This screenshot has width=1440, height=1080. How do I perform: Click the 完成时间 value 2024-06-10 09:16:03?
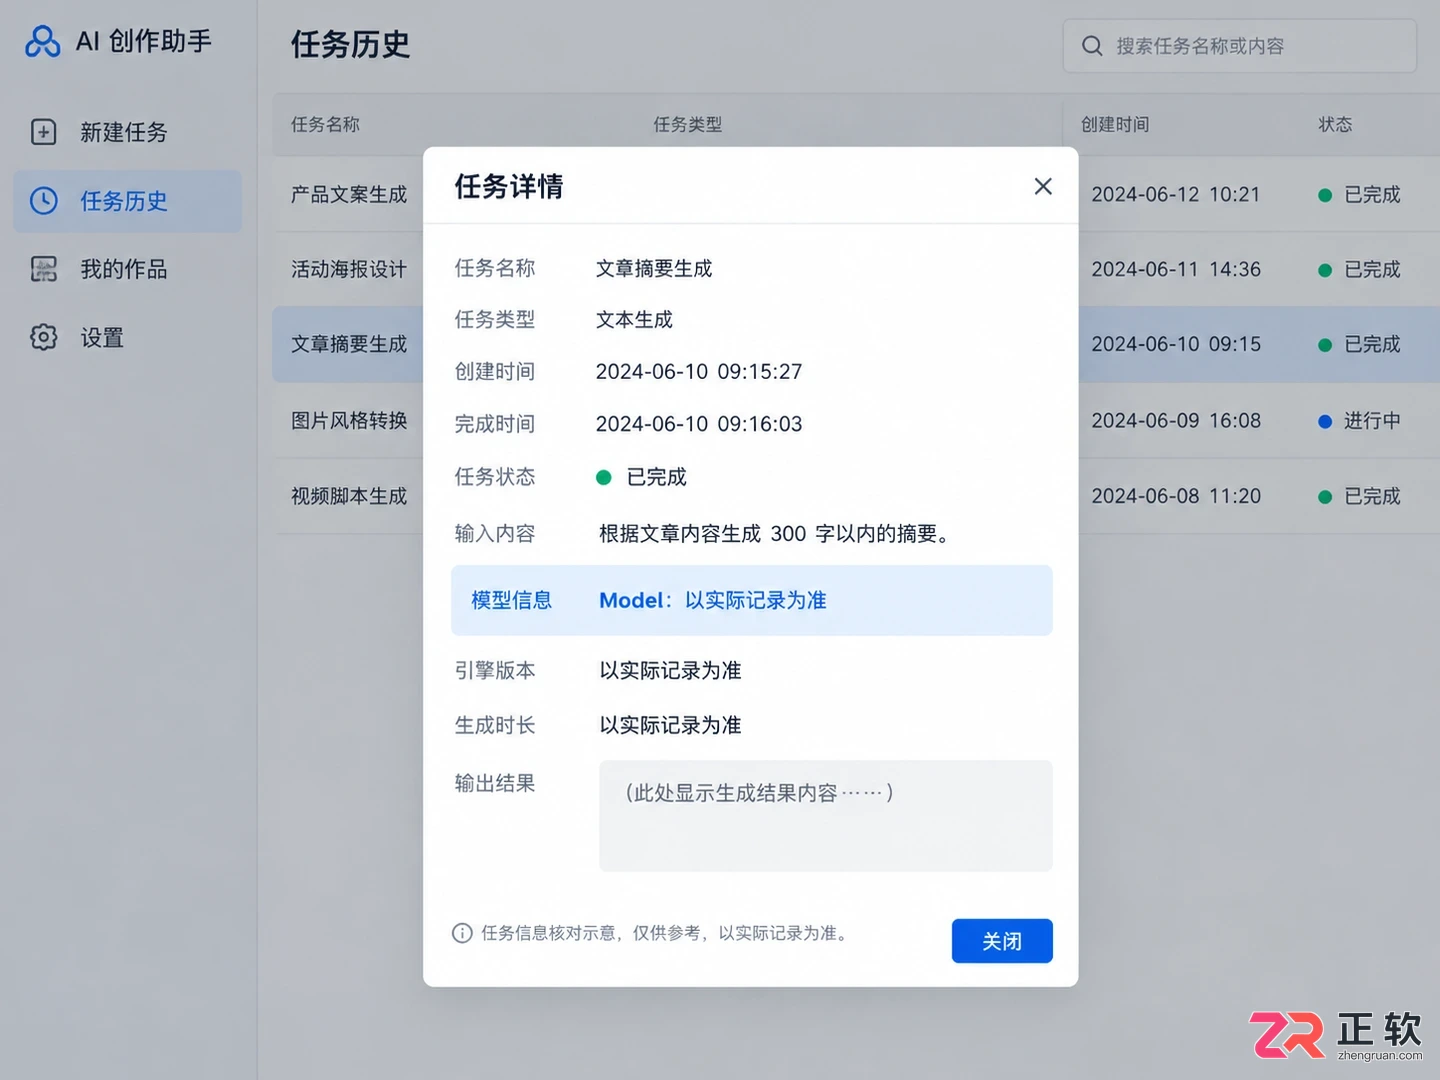[x=699, y=424]
